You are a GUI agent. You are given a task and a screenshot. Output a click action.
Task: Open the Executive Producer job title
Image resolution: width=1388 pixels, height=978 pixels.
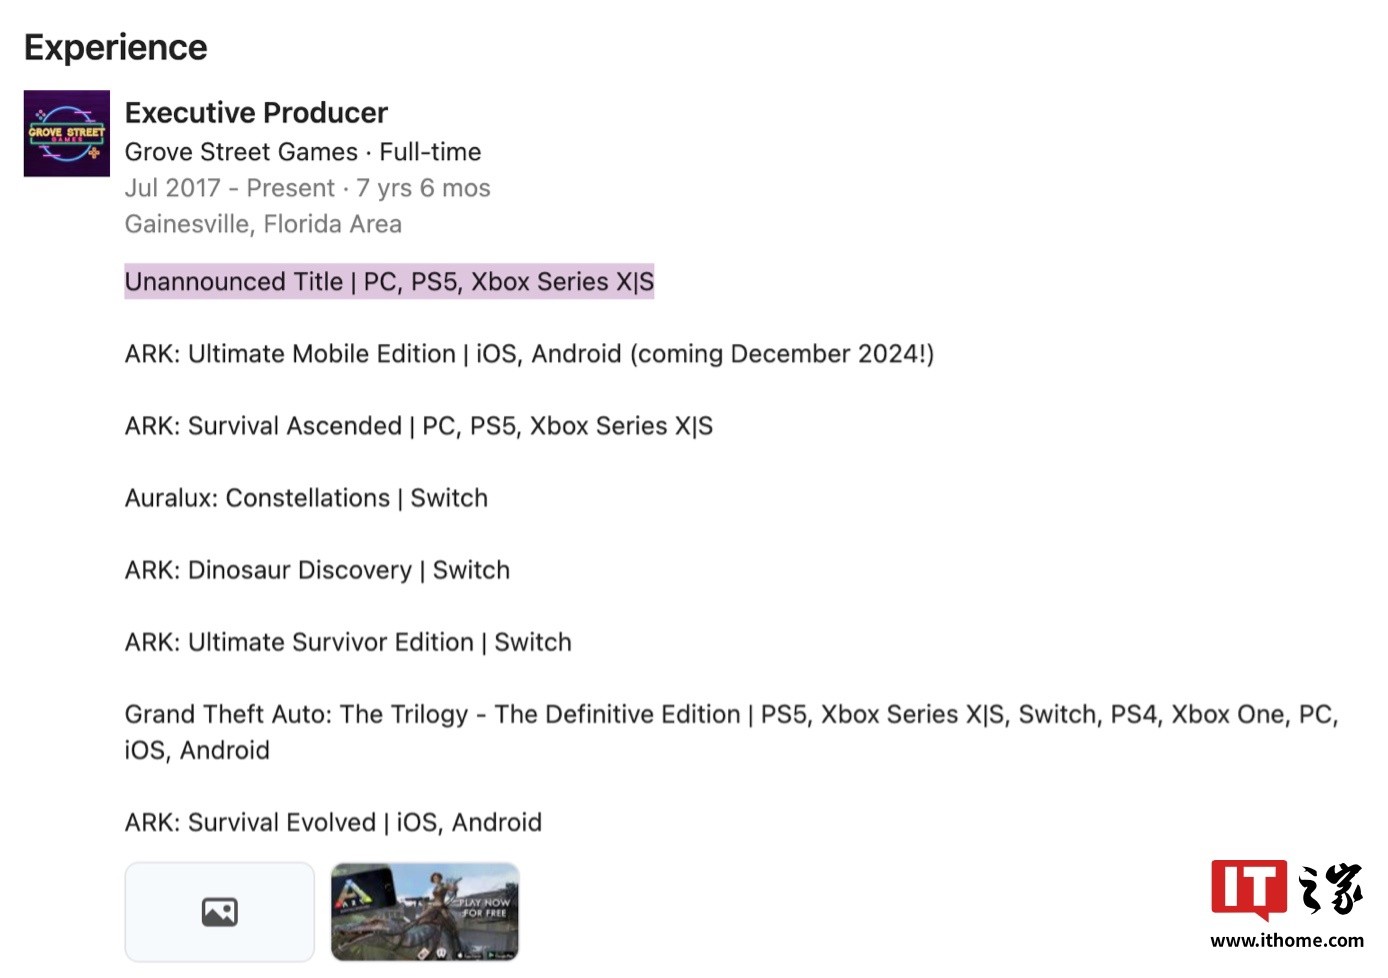256,113
